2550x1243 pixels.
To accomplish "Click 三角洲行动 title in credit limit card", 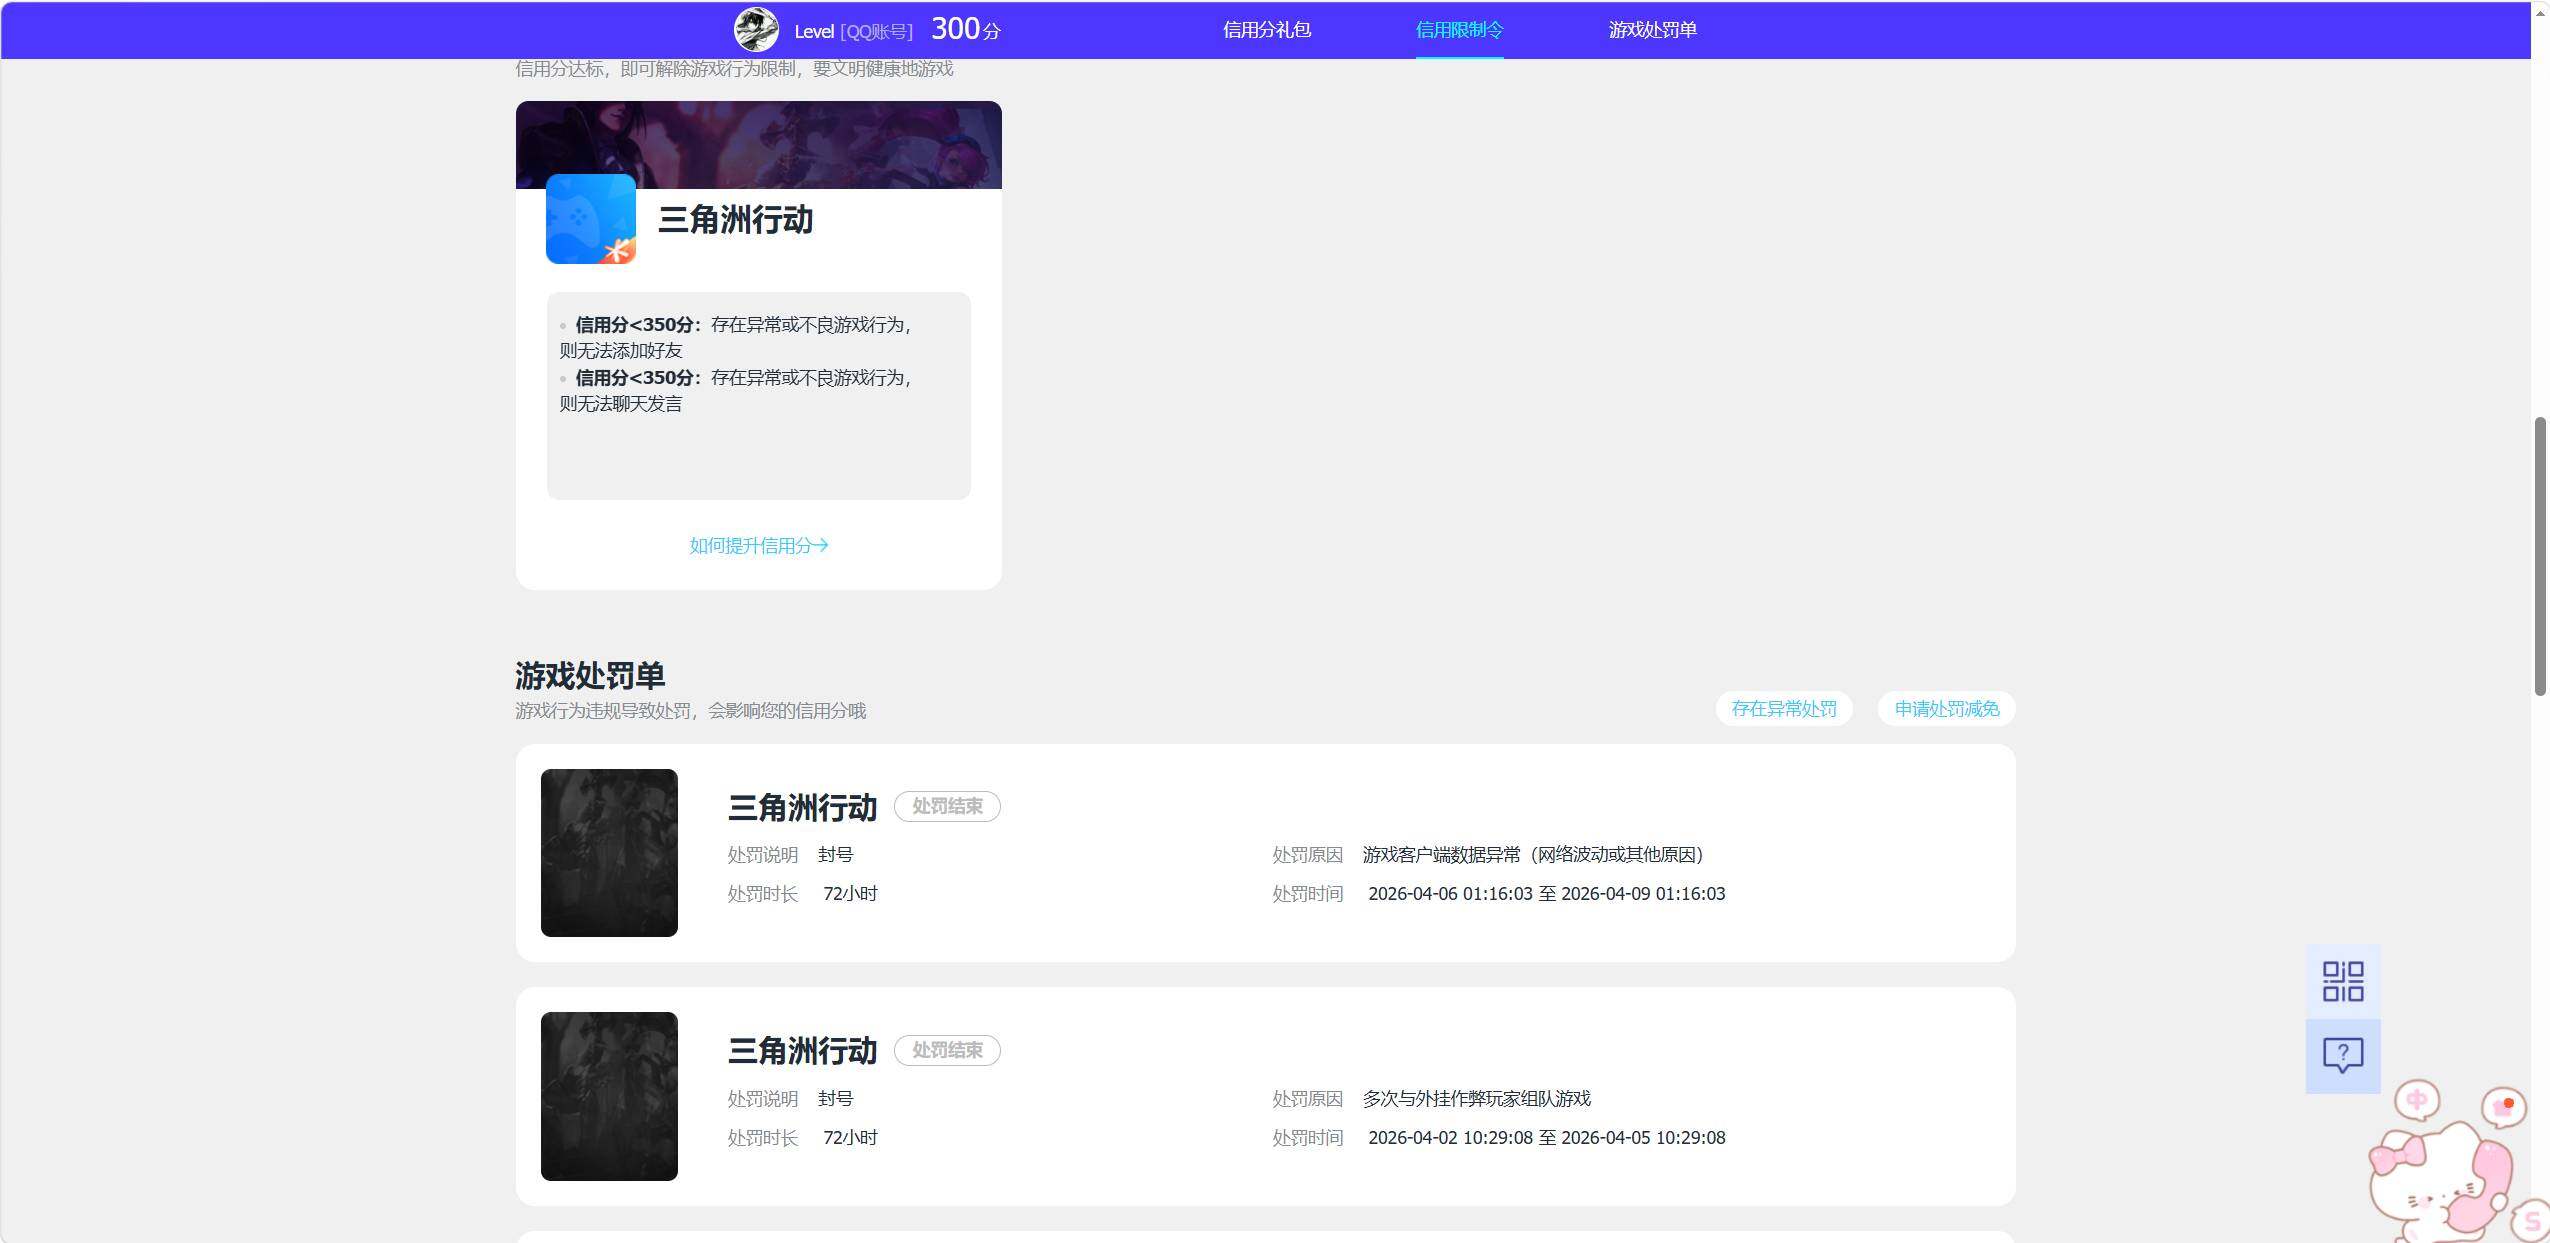I will pos(735,220).
